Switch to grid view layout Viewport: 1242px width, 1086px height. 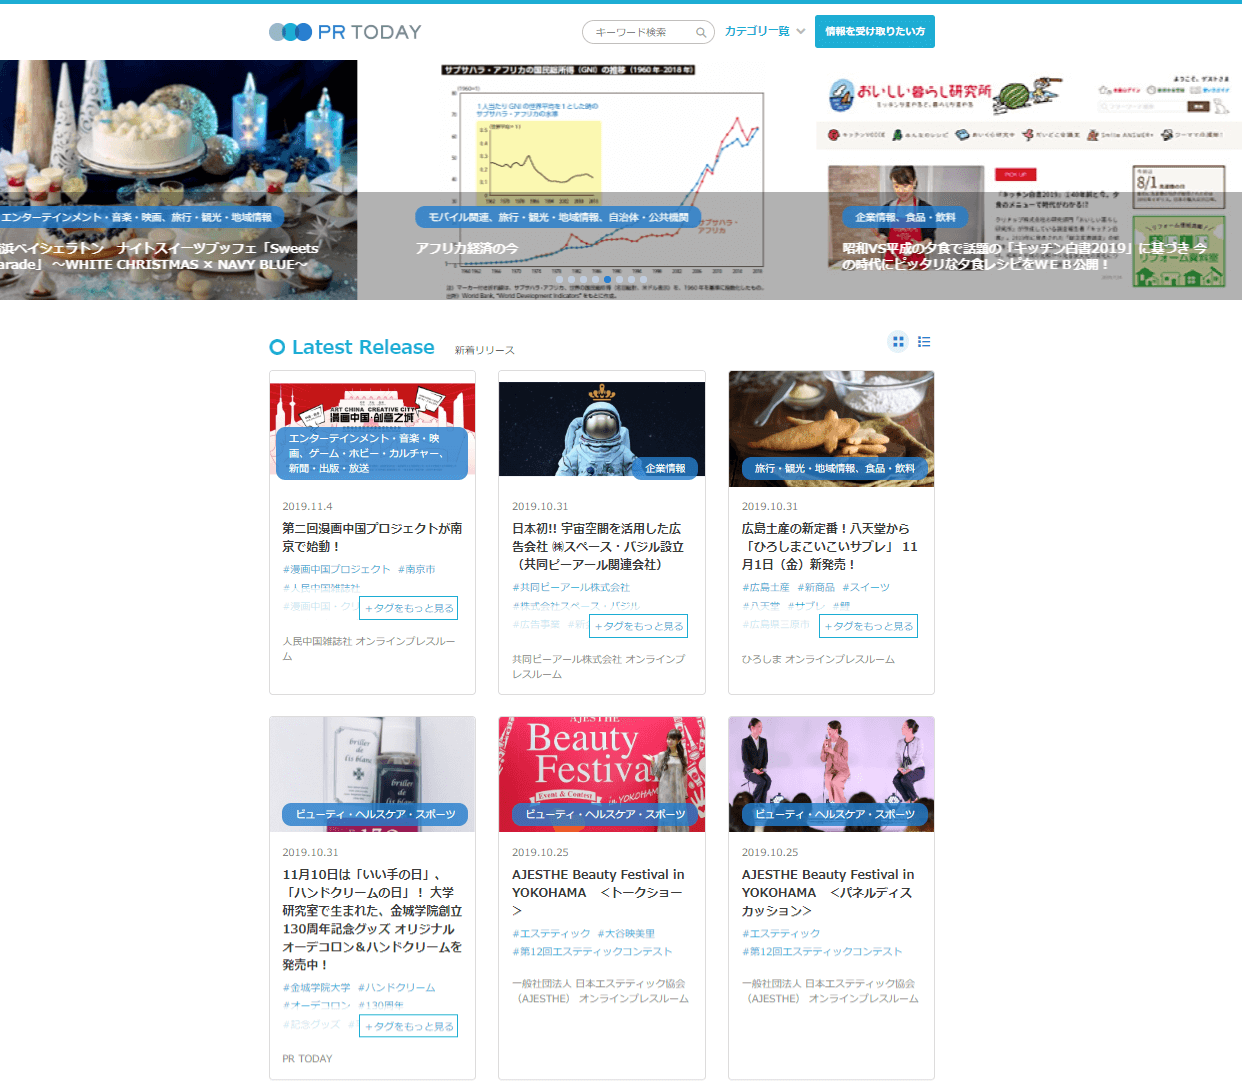[898, 342]
